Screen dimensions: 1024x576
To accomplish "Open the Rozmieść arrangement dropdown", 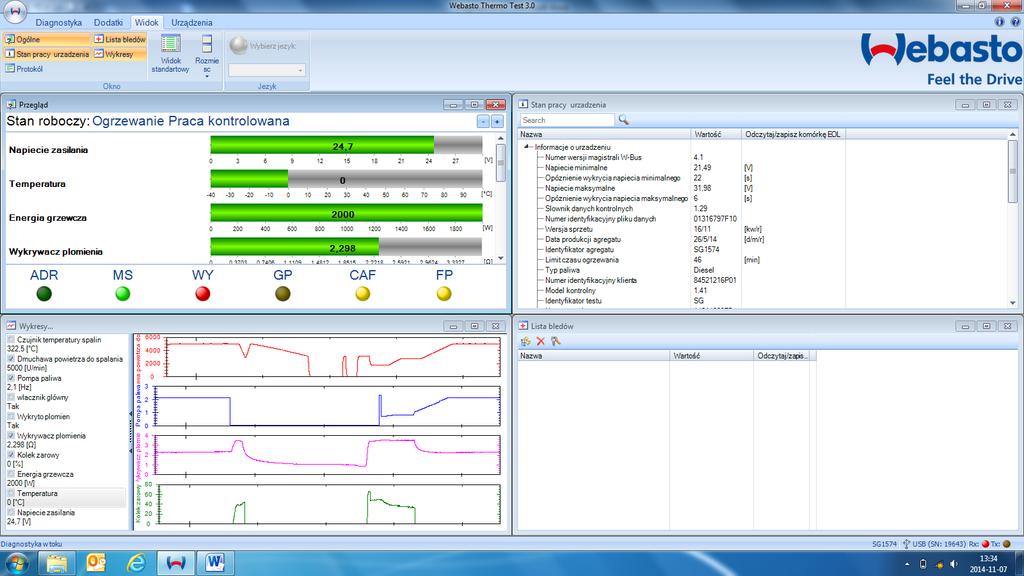I will point(207,56).
